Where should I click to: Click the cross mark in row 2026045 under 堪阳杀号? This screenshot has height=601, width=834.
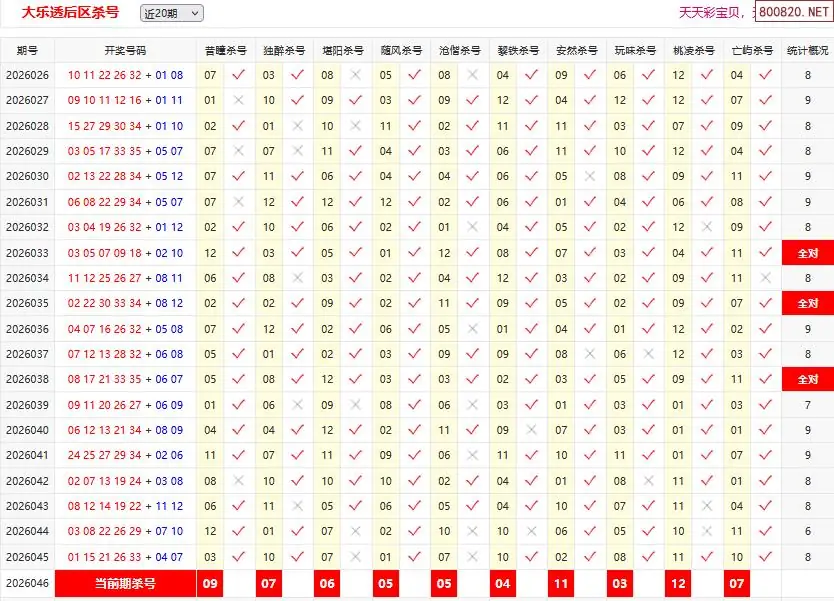(355, 557)
